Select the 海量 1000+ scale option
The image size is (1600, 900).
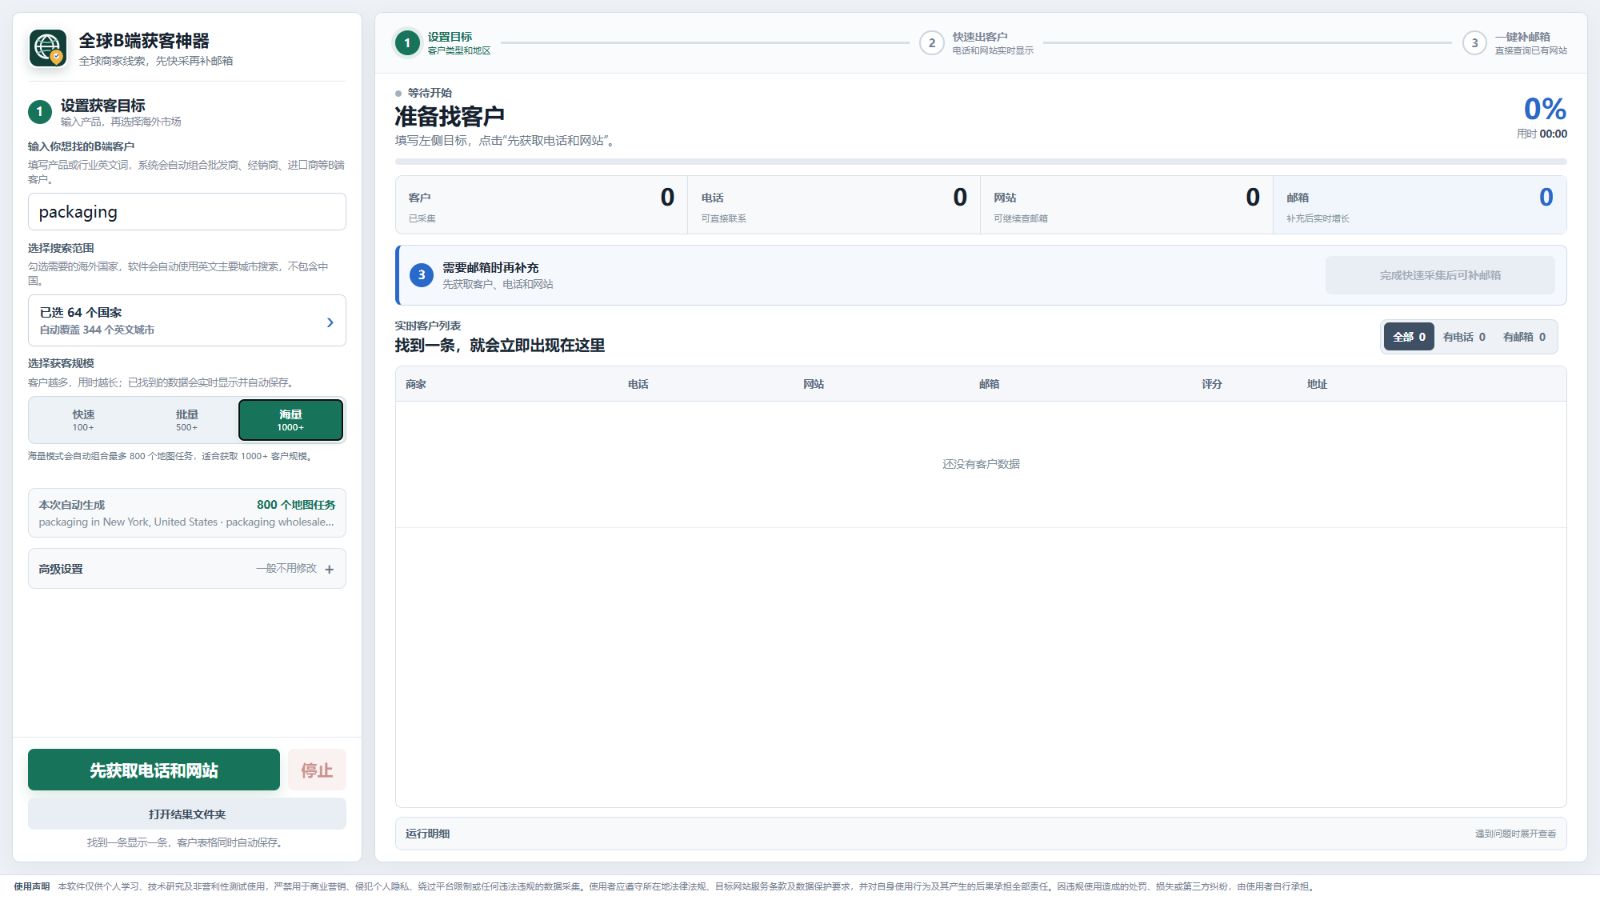click(x=291, y=420)
